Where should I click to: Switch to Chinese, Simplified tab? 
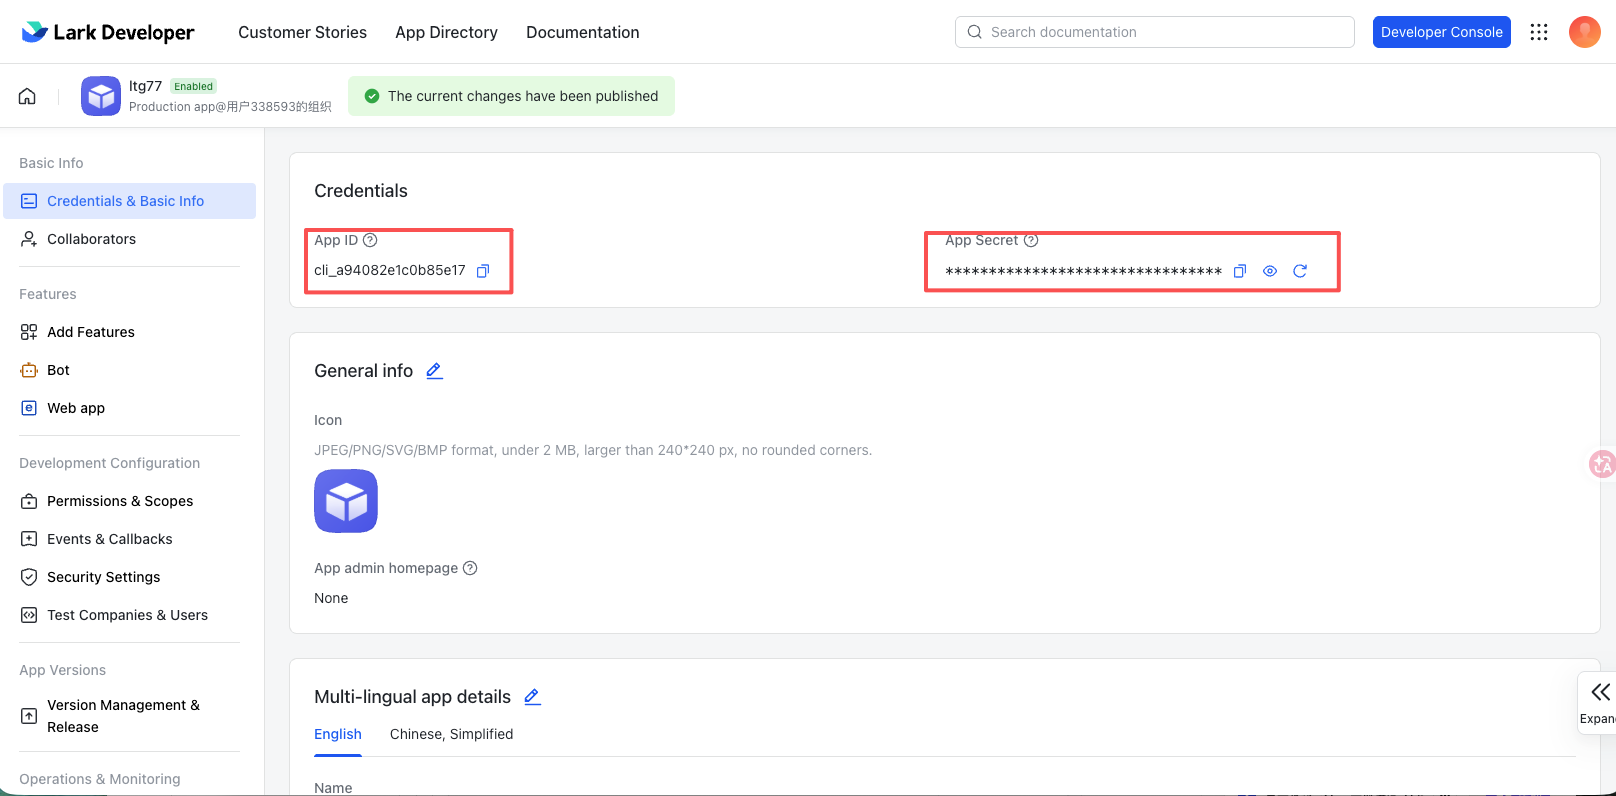(x=451, y=734)
